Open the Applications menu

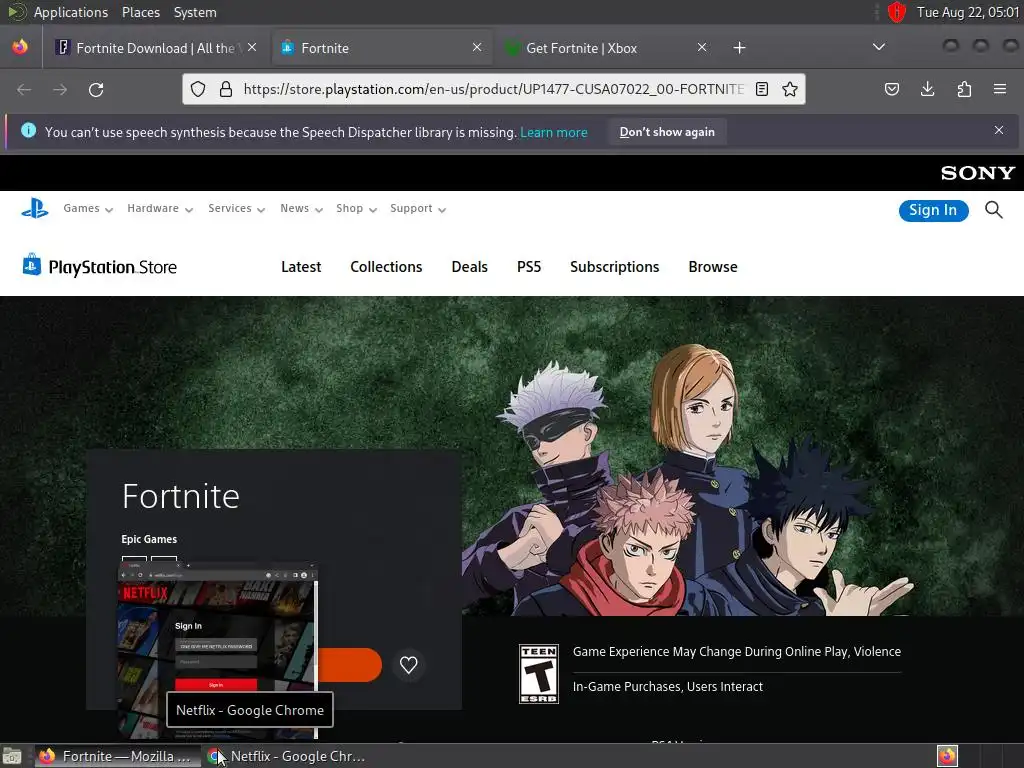coord(71,12)
